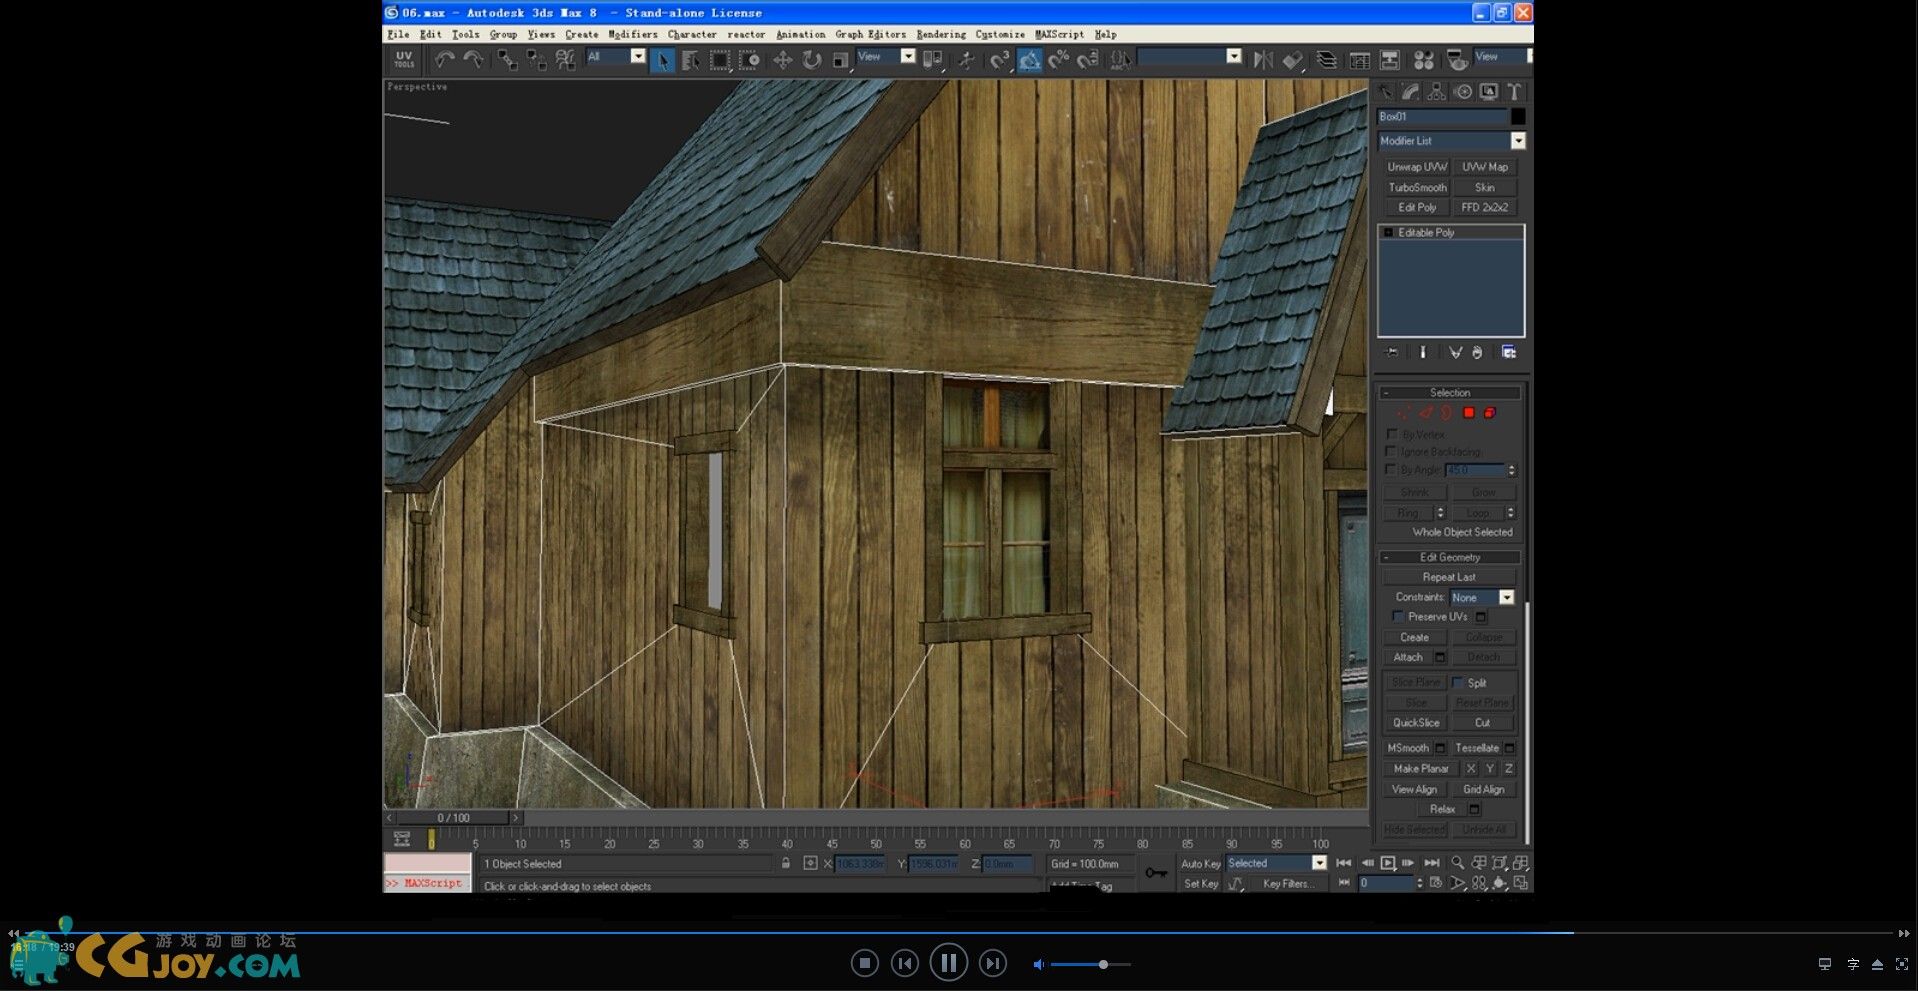Click the TurboSmooth modifier button

coord(1416,187)
